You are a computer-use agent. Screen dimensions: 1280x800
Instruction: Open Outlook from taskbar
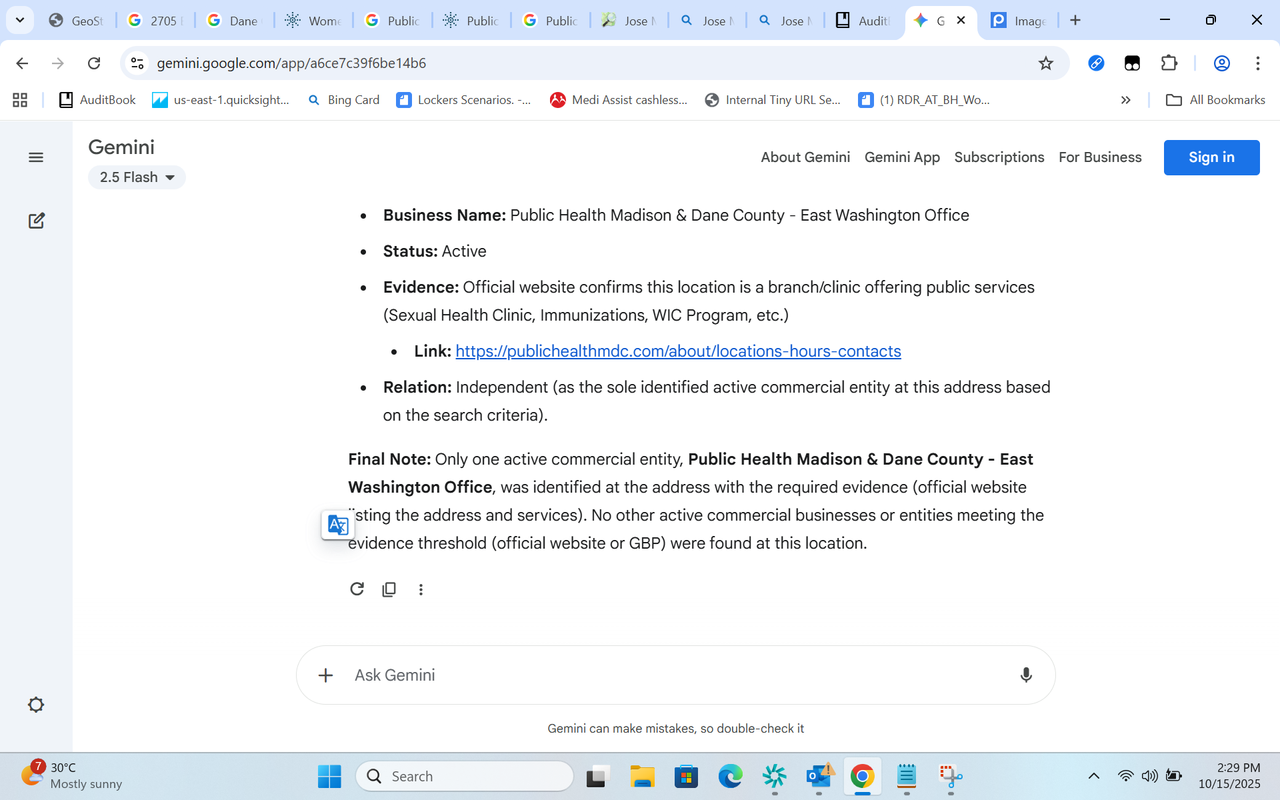819,776
